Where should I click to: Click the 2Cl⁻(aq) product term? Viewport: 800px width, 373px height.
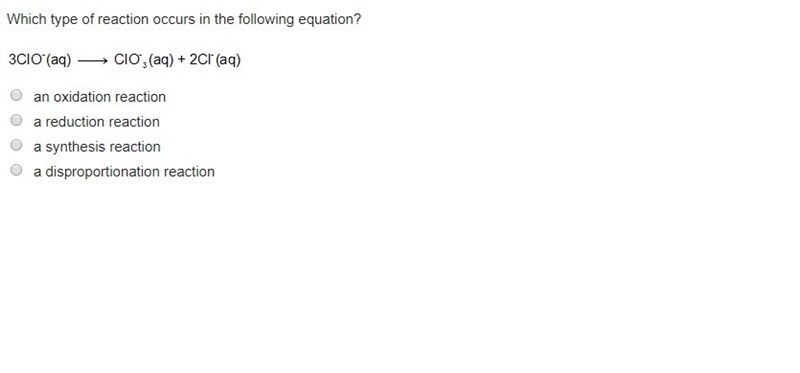[x=215, y=60]
